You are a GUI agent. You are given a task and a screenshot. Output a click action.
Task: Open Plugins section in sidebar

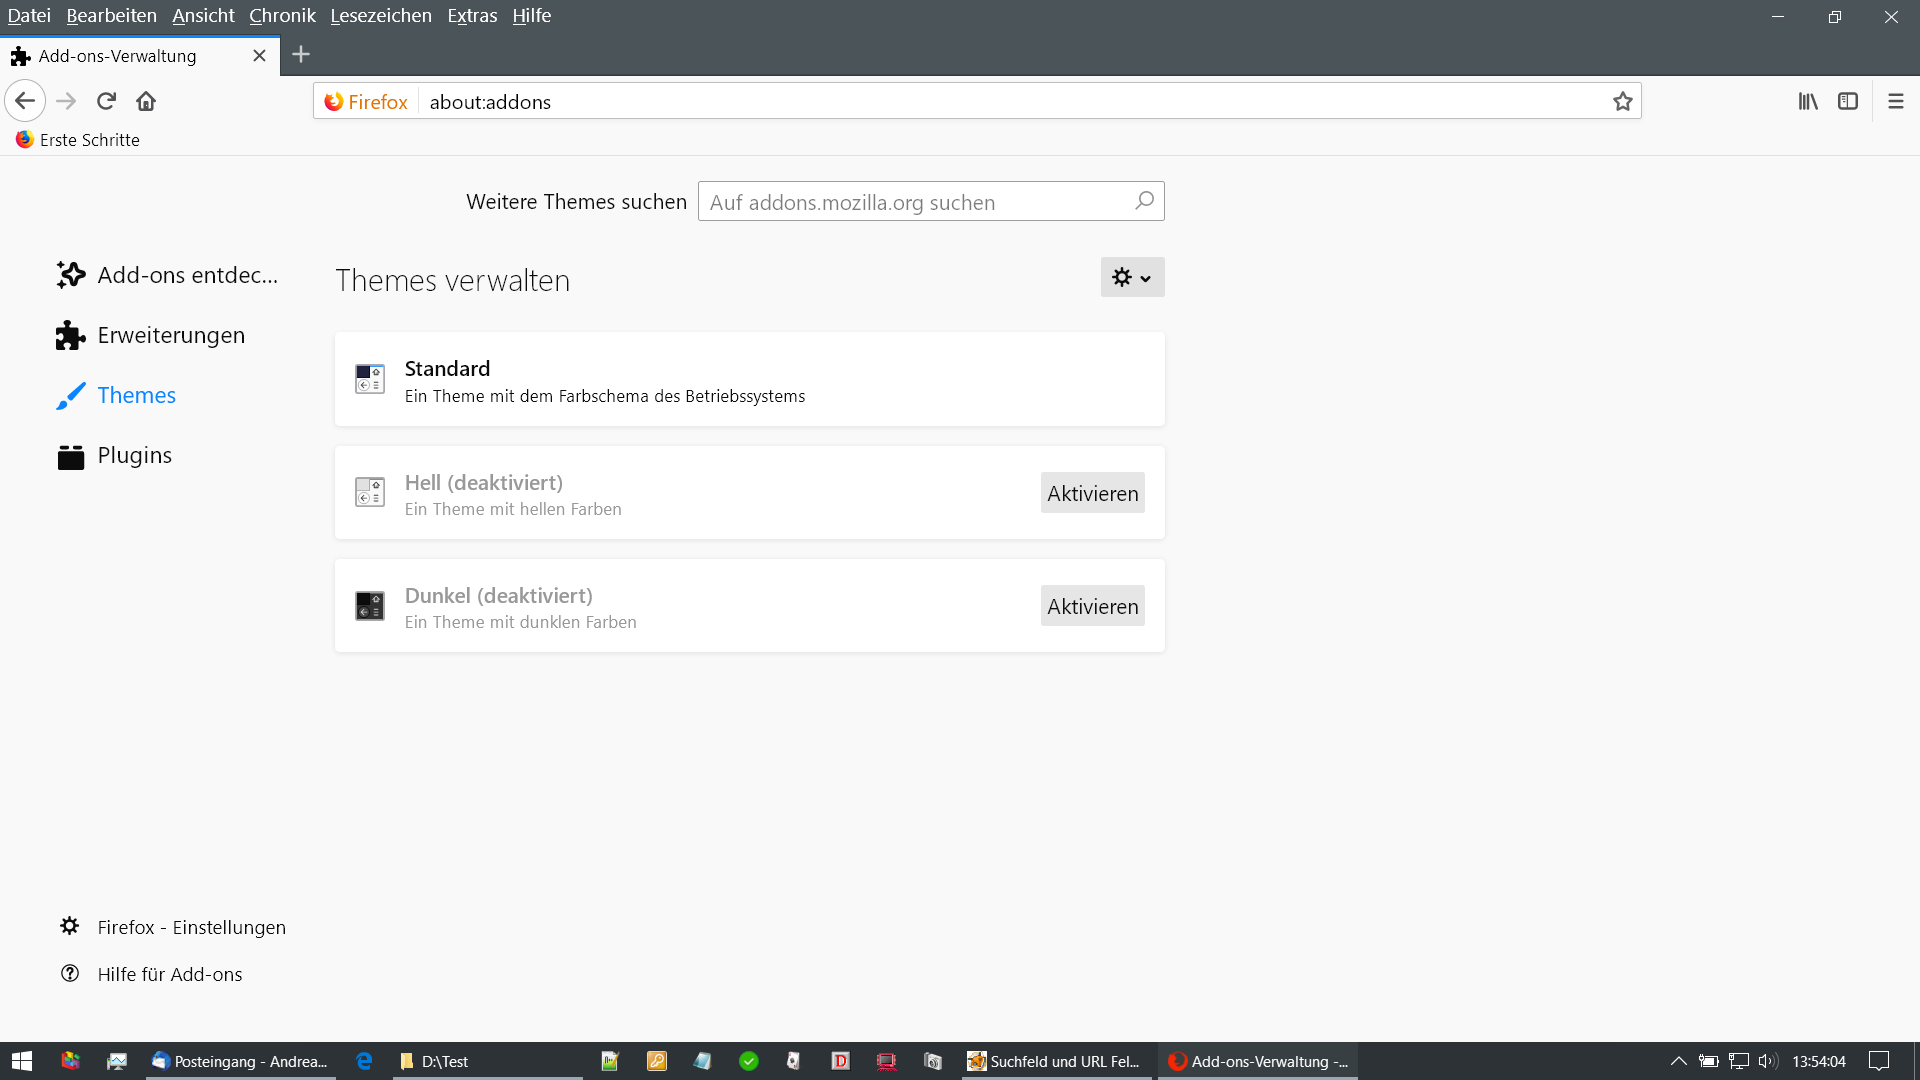134,456
